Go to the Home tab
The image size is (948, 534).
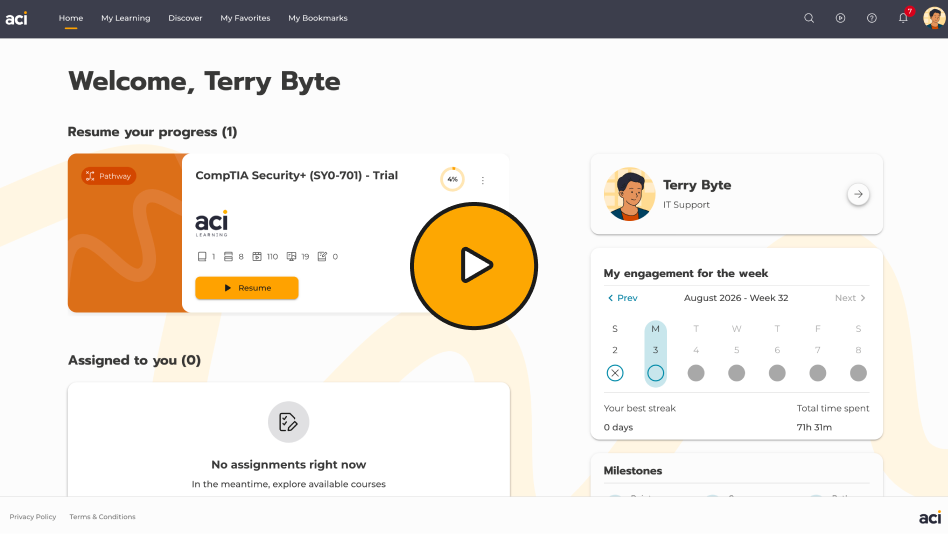click(71, 18)
